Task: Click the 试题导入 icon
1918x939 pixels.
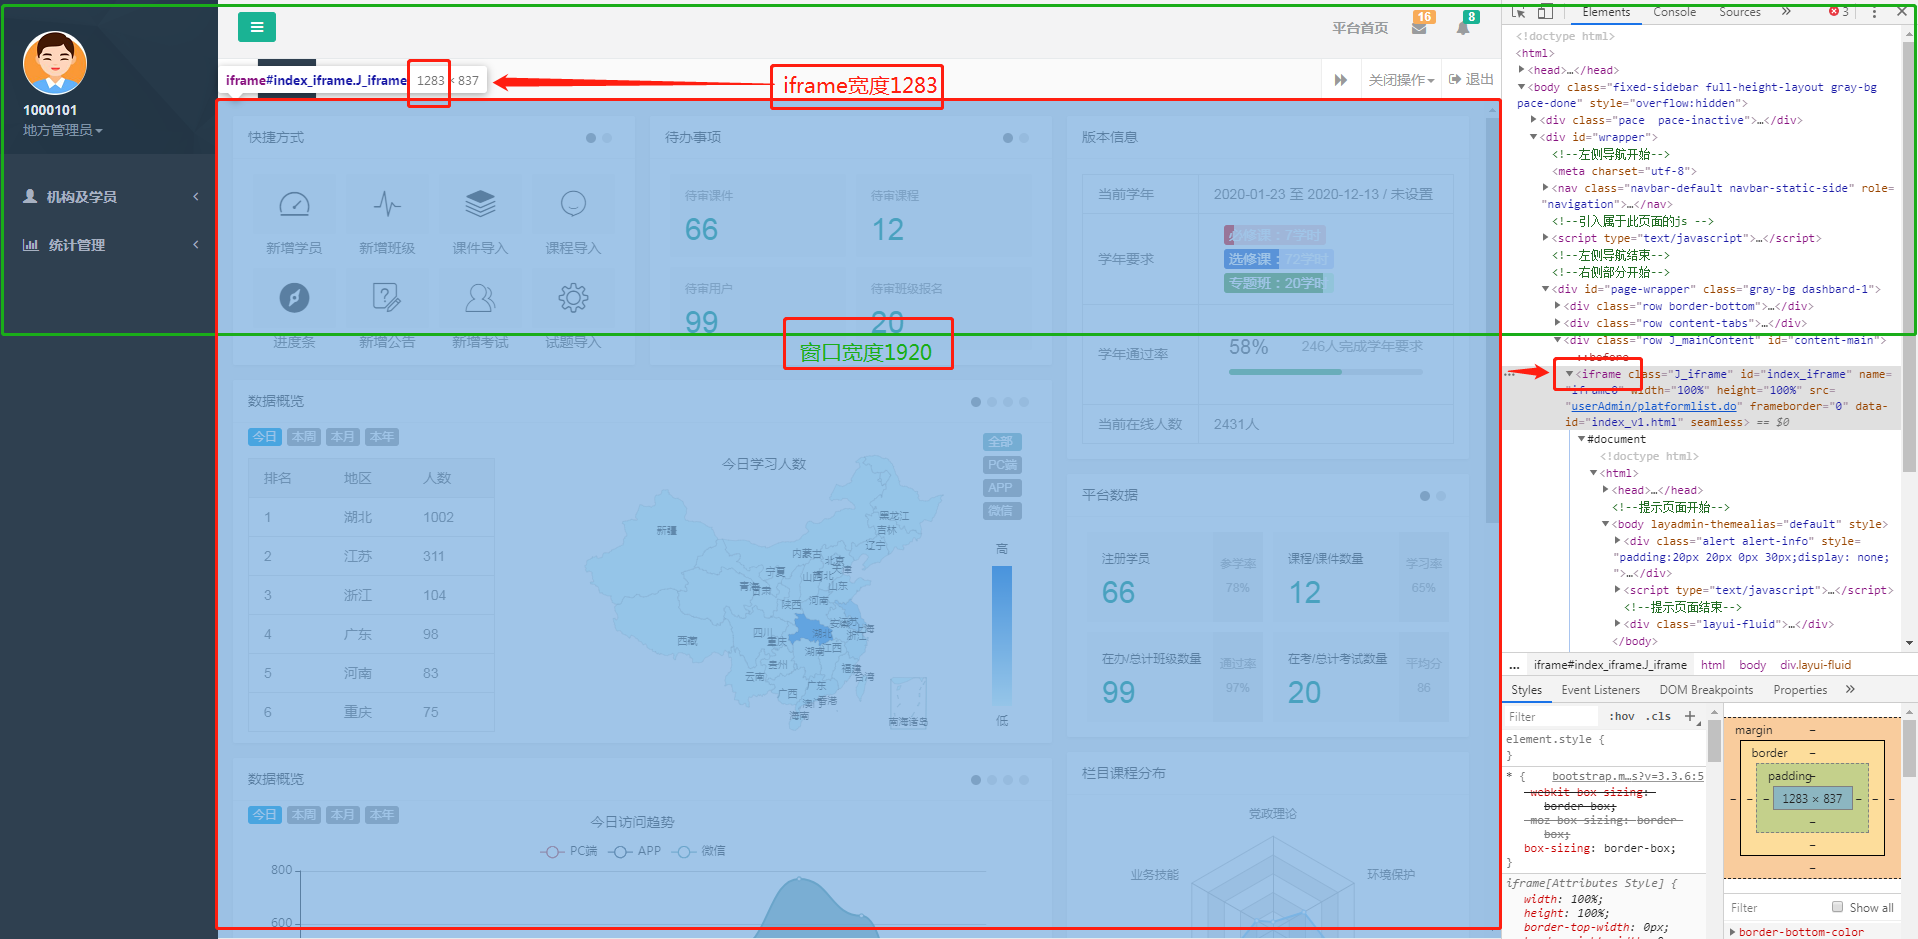Action: coord(573,297)
